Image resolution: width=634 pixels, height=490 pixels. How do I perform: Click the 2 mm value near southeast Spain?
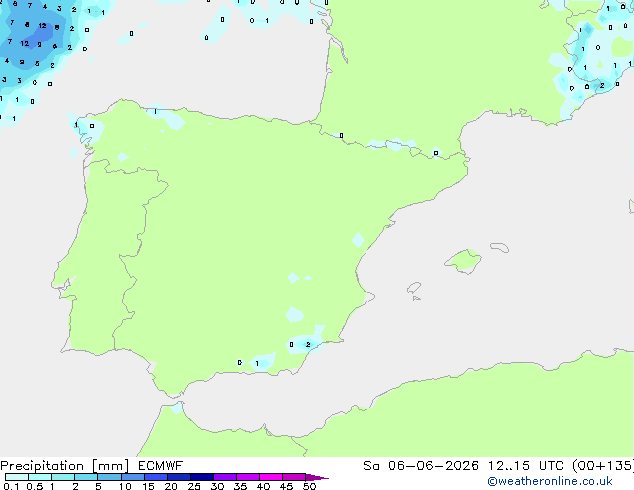pyautogui.click(x=308, y=344)
